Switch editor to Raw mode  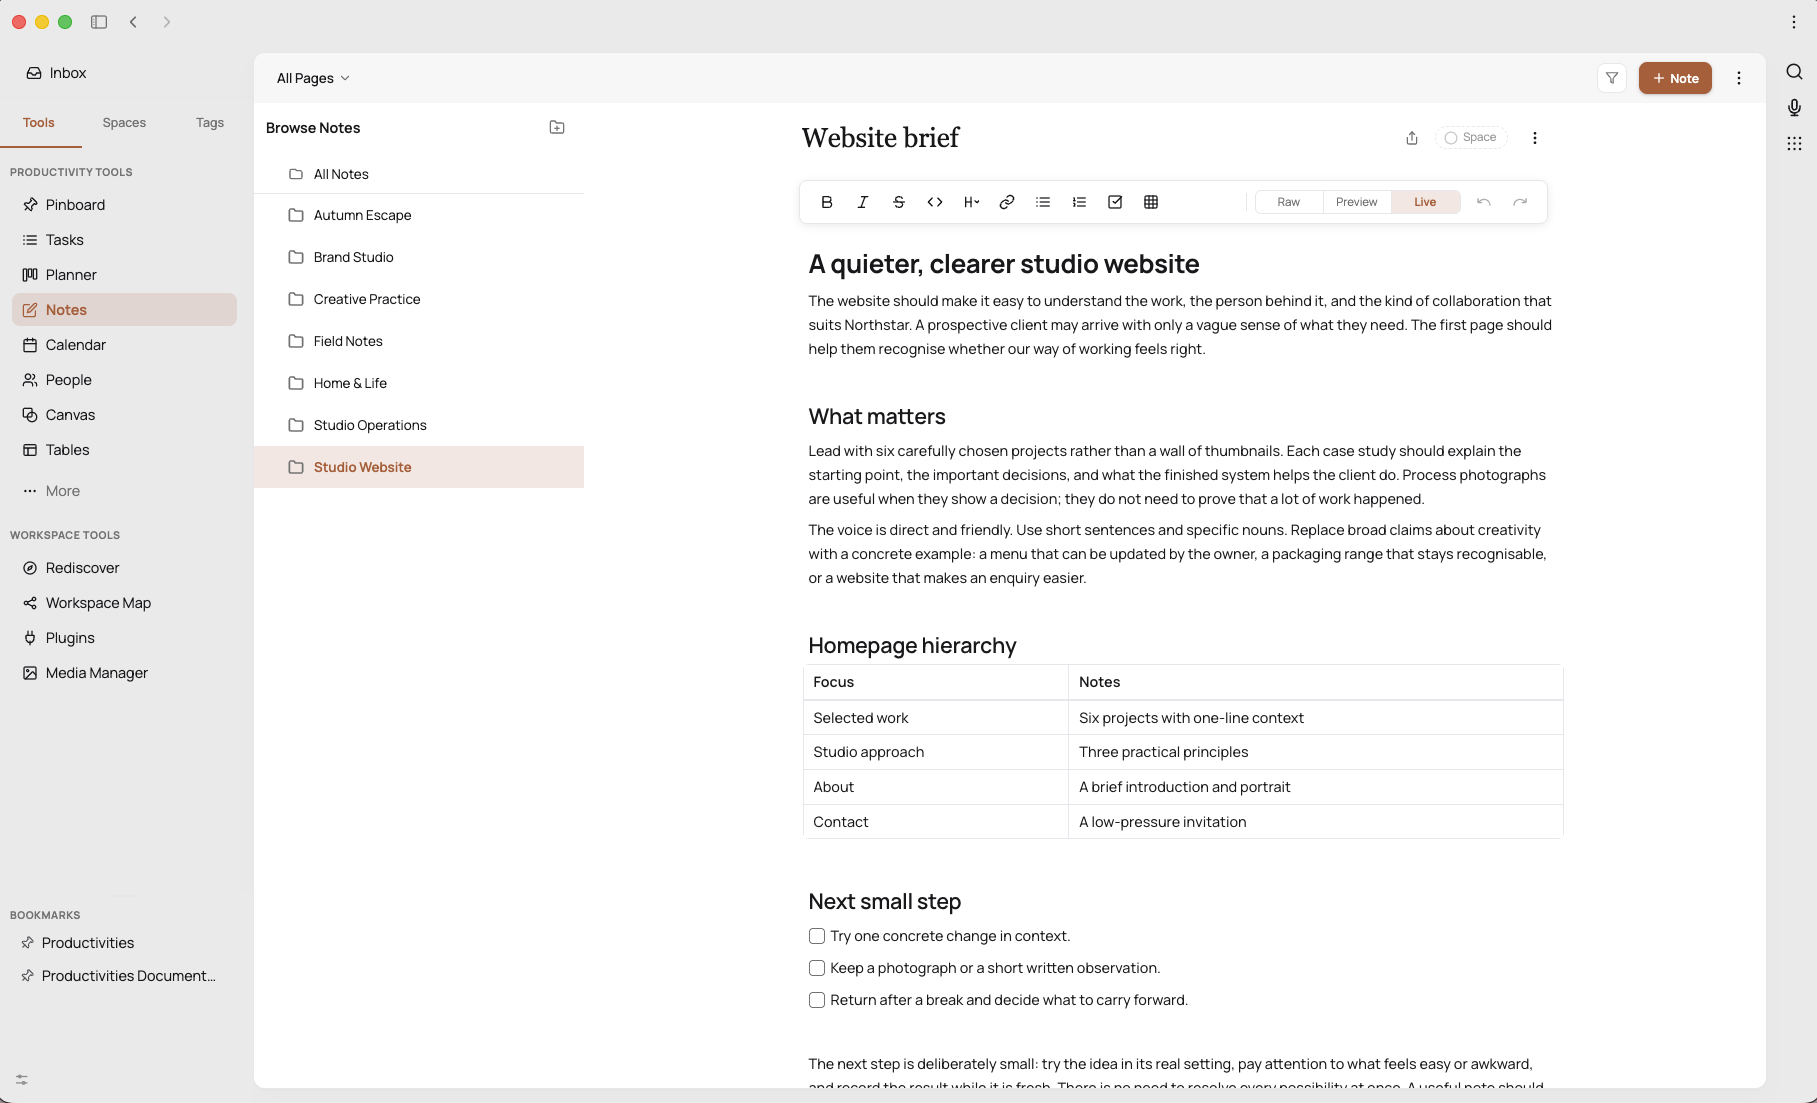click(x=1288, y=202)
